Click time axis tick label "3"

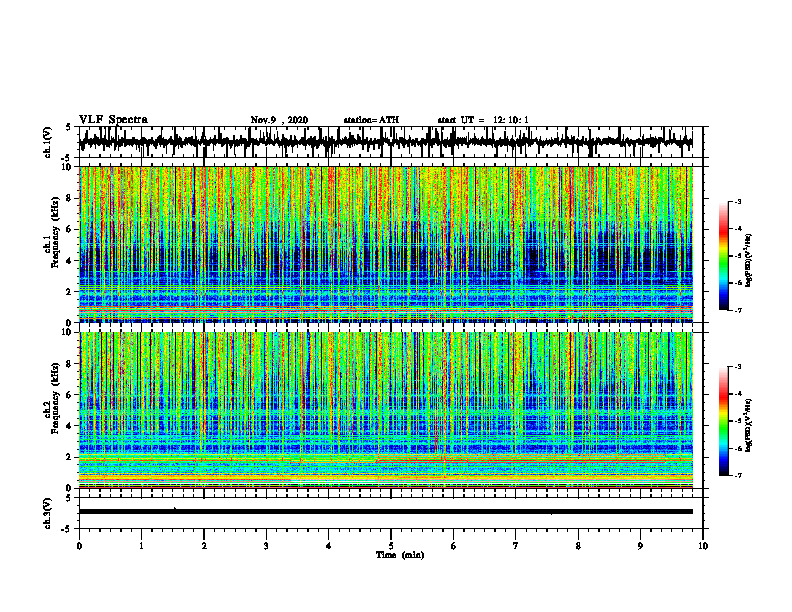coord(266,546)
